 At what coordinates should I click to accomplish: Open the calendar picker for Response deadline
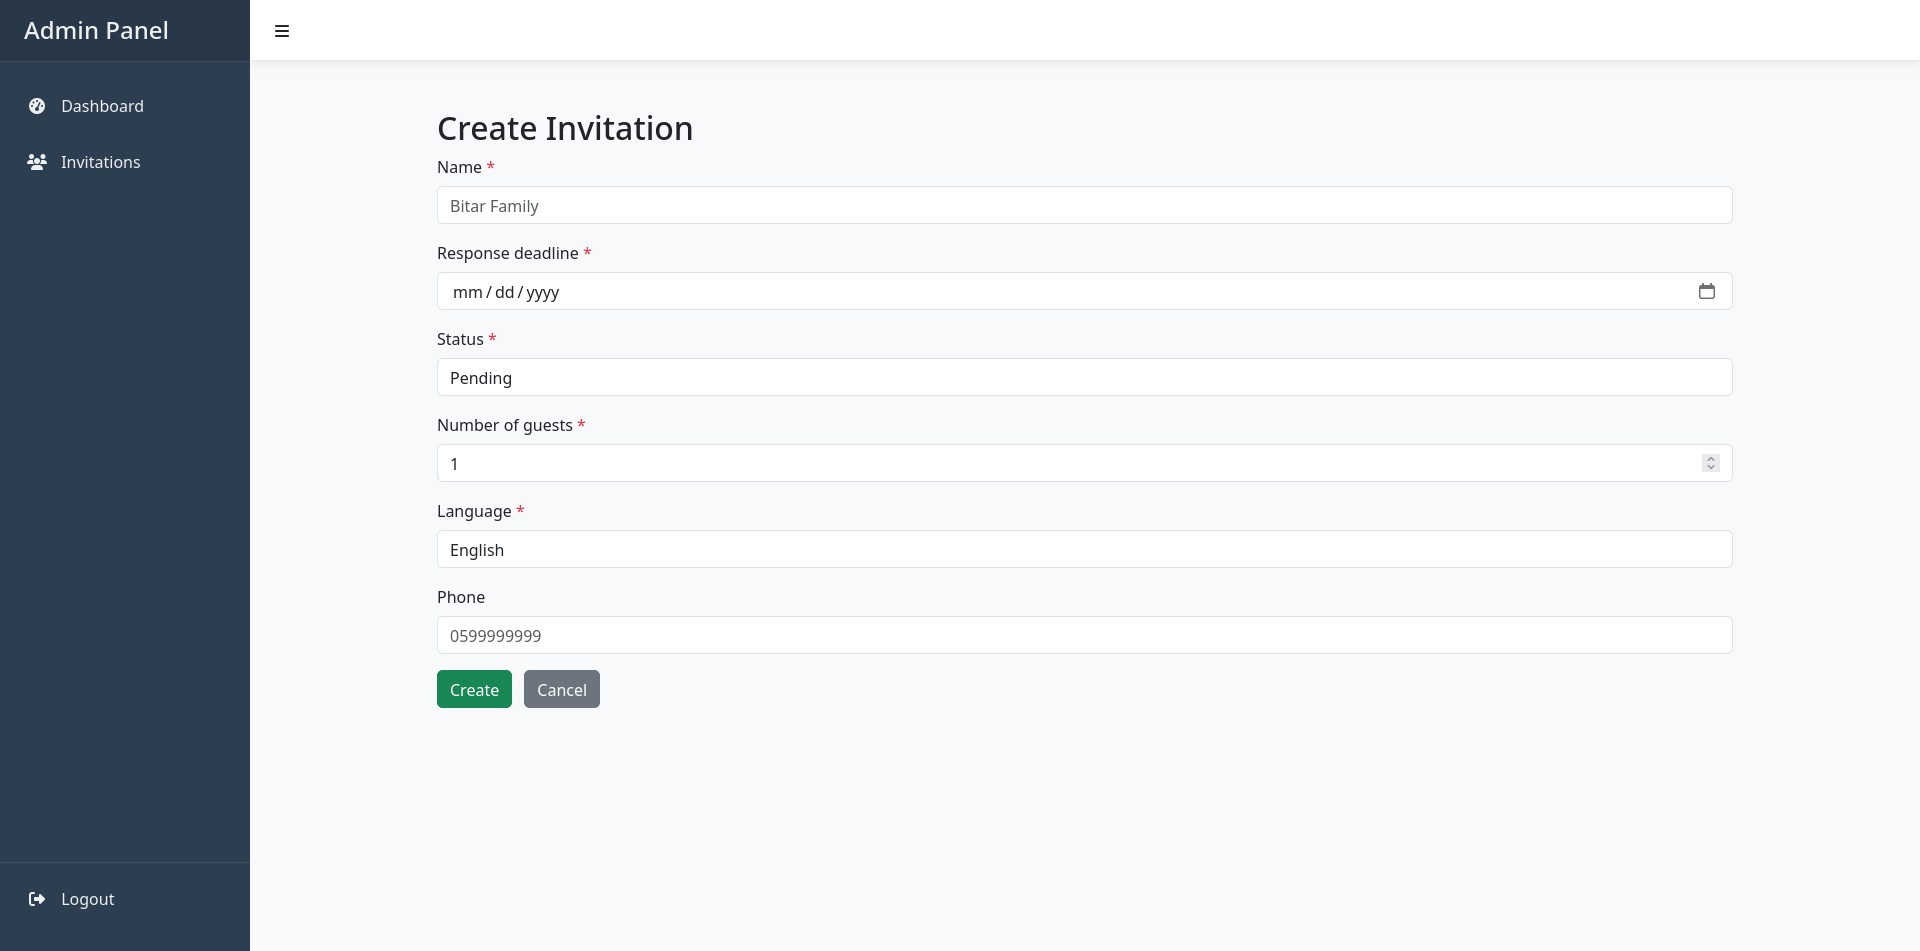click(x=1707, y=291)
